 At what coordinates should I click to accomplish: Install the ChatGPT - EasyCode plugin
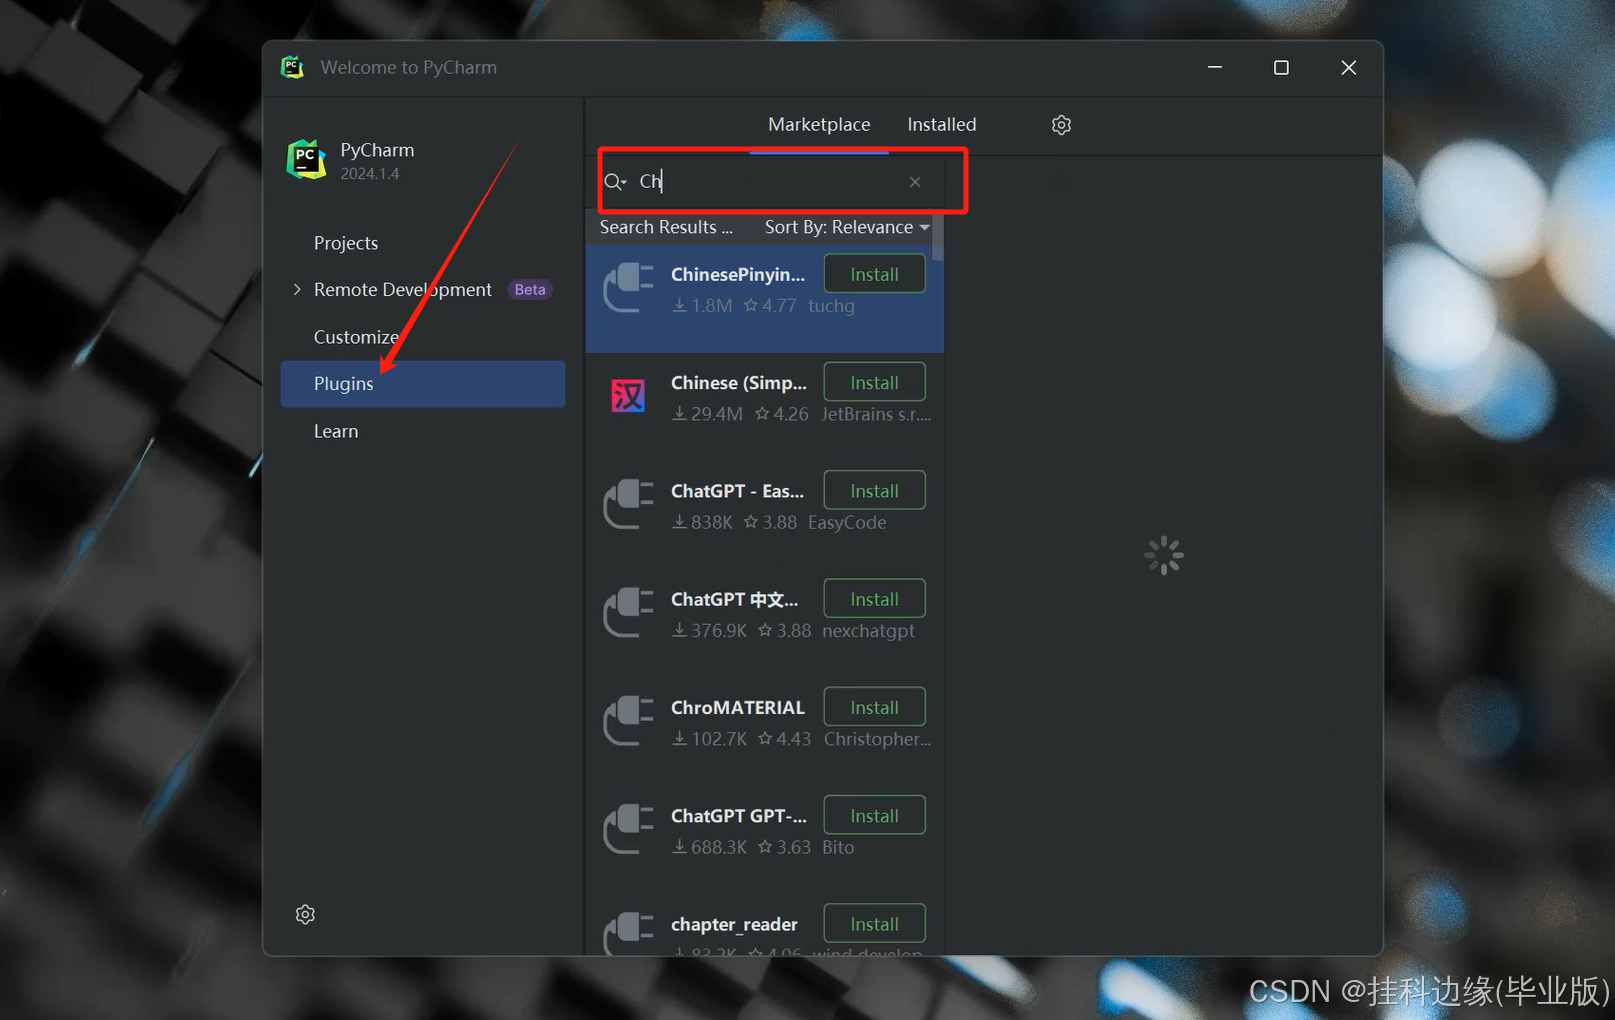(874, 490)
